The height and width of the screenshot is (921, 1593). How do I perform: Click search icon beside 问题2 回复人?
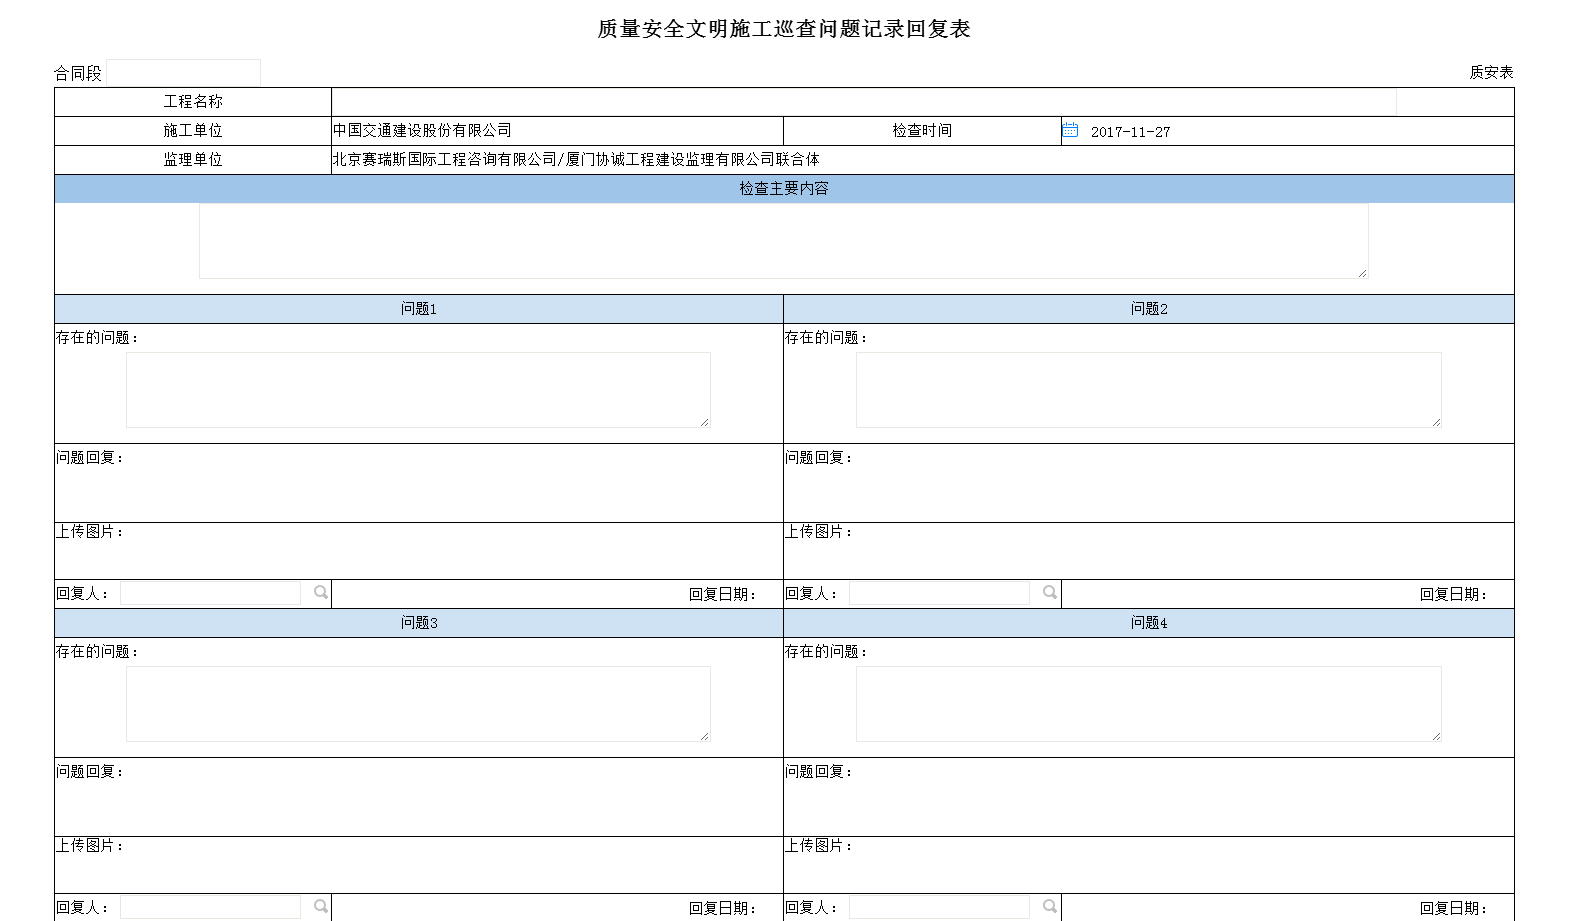(1049, 593)
